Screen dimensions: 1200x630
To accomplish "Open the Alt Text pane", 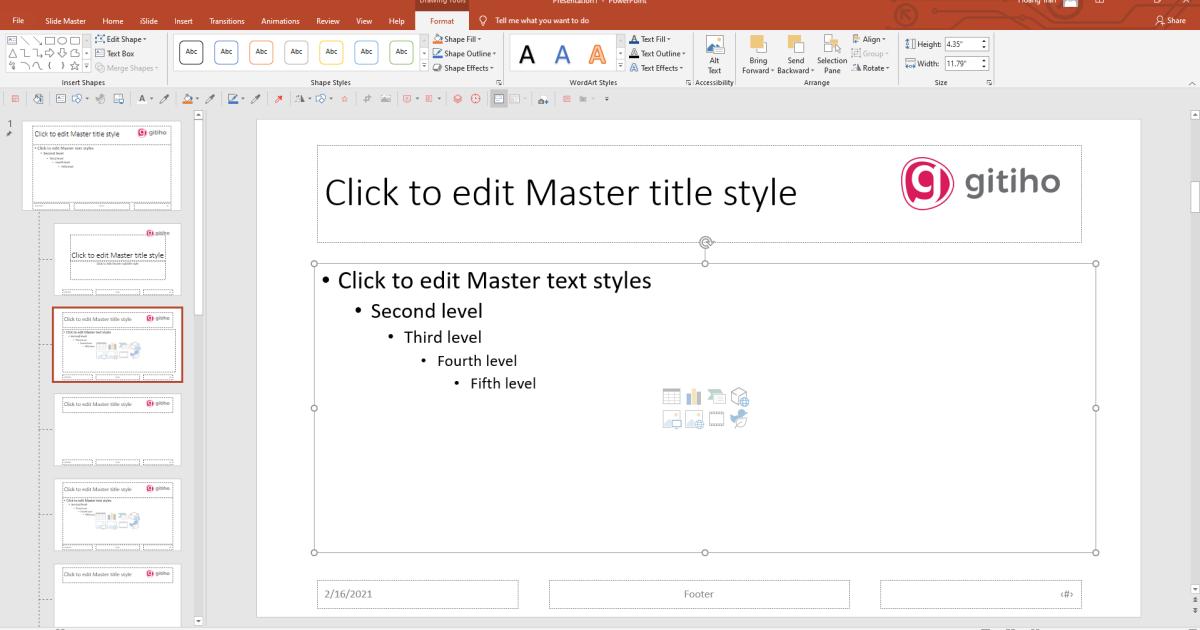I will click(714, 55).
